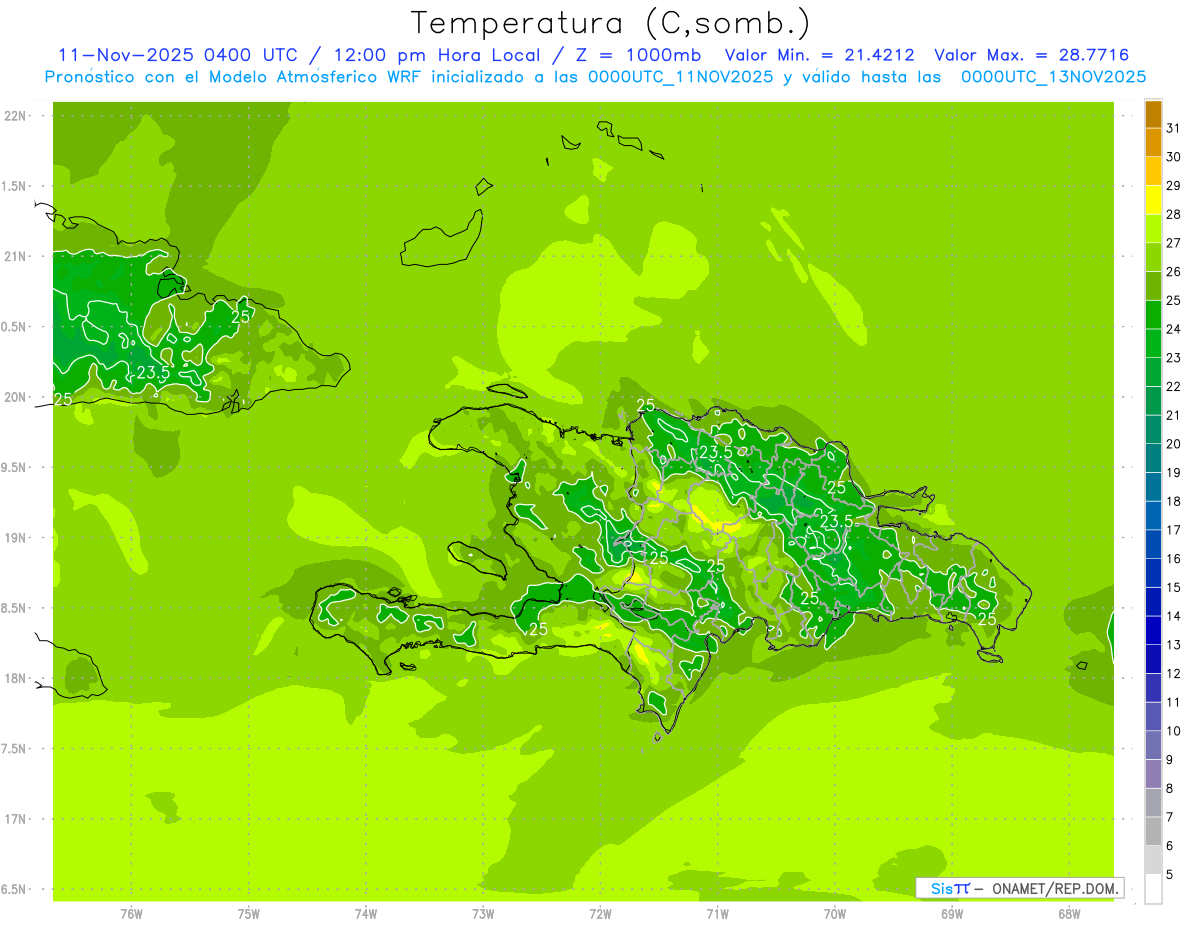This screenshot has height=927, width=1200.
Task: Click the white swatch next to legend value 5
Action: tap(1153, 889)
